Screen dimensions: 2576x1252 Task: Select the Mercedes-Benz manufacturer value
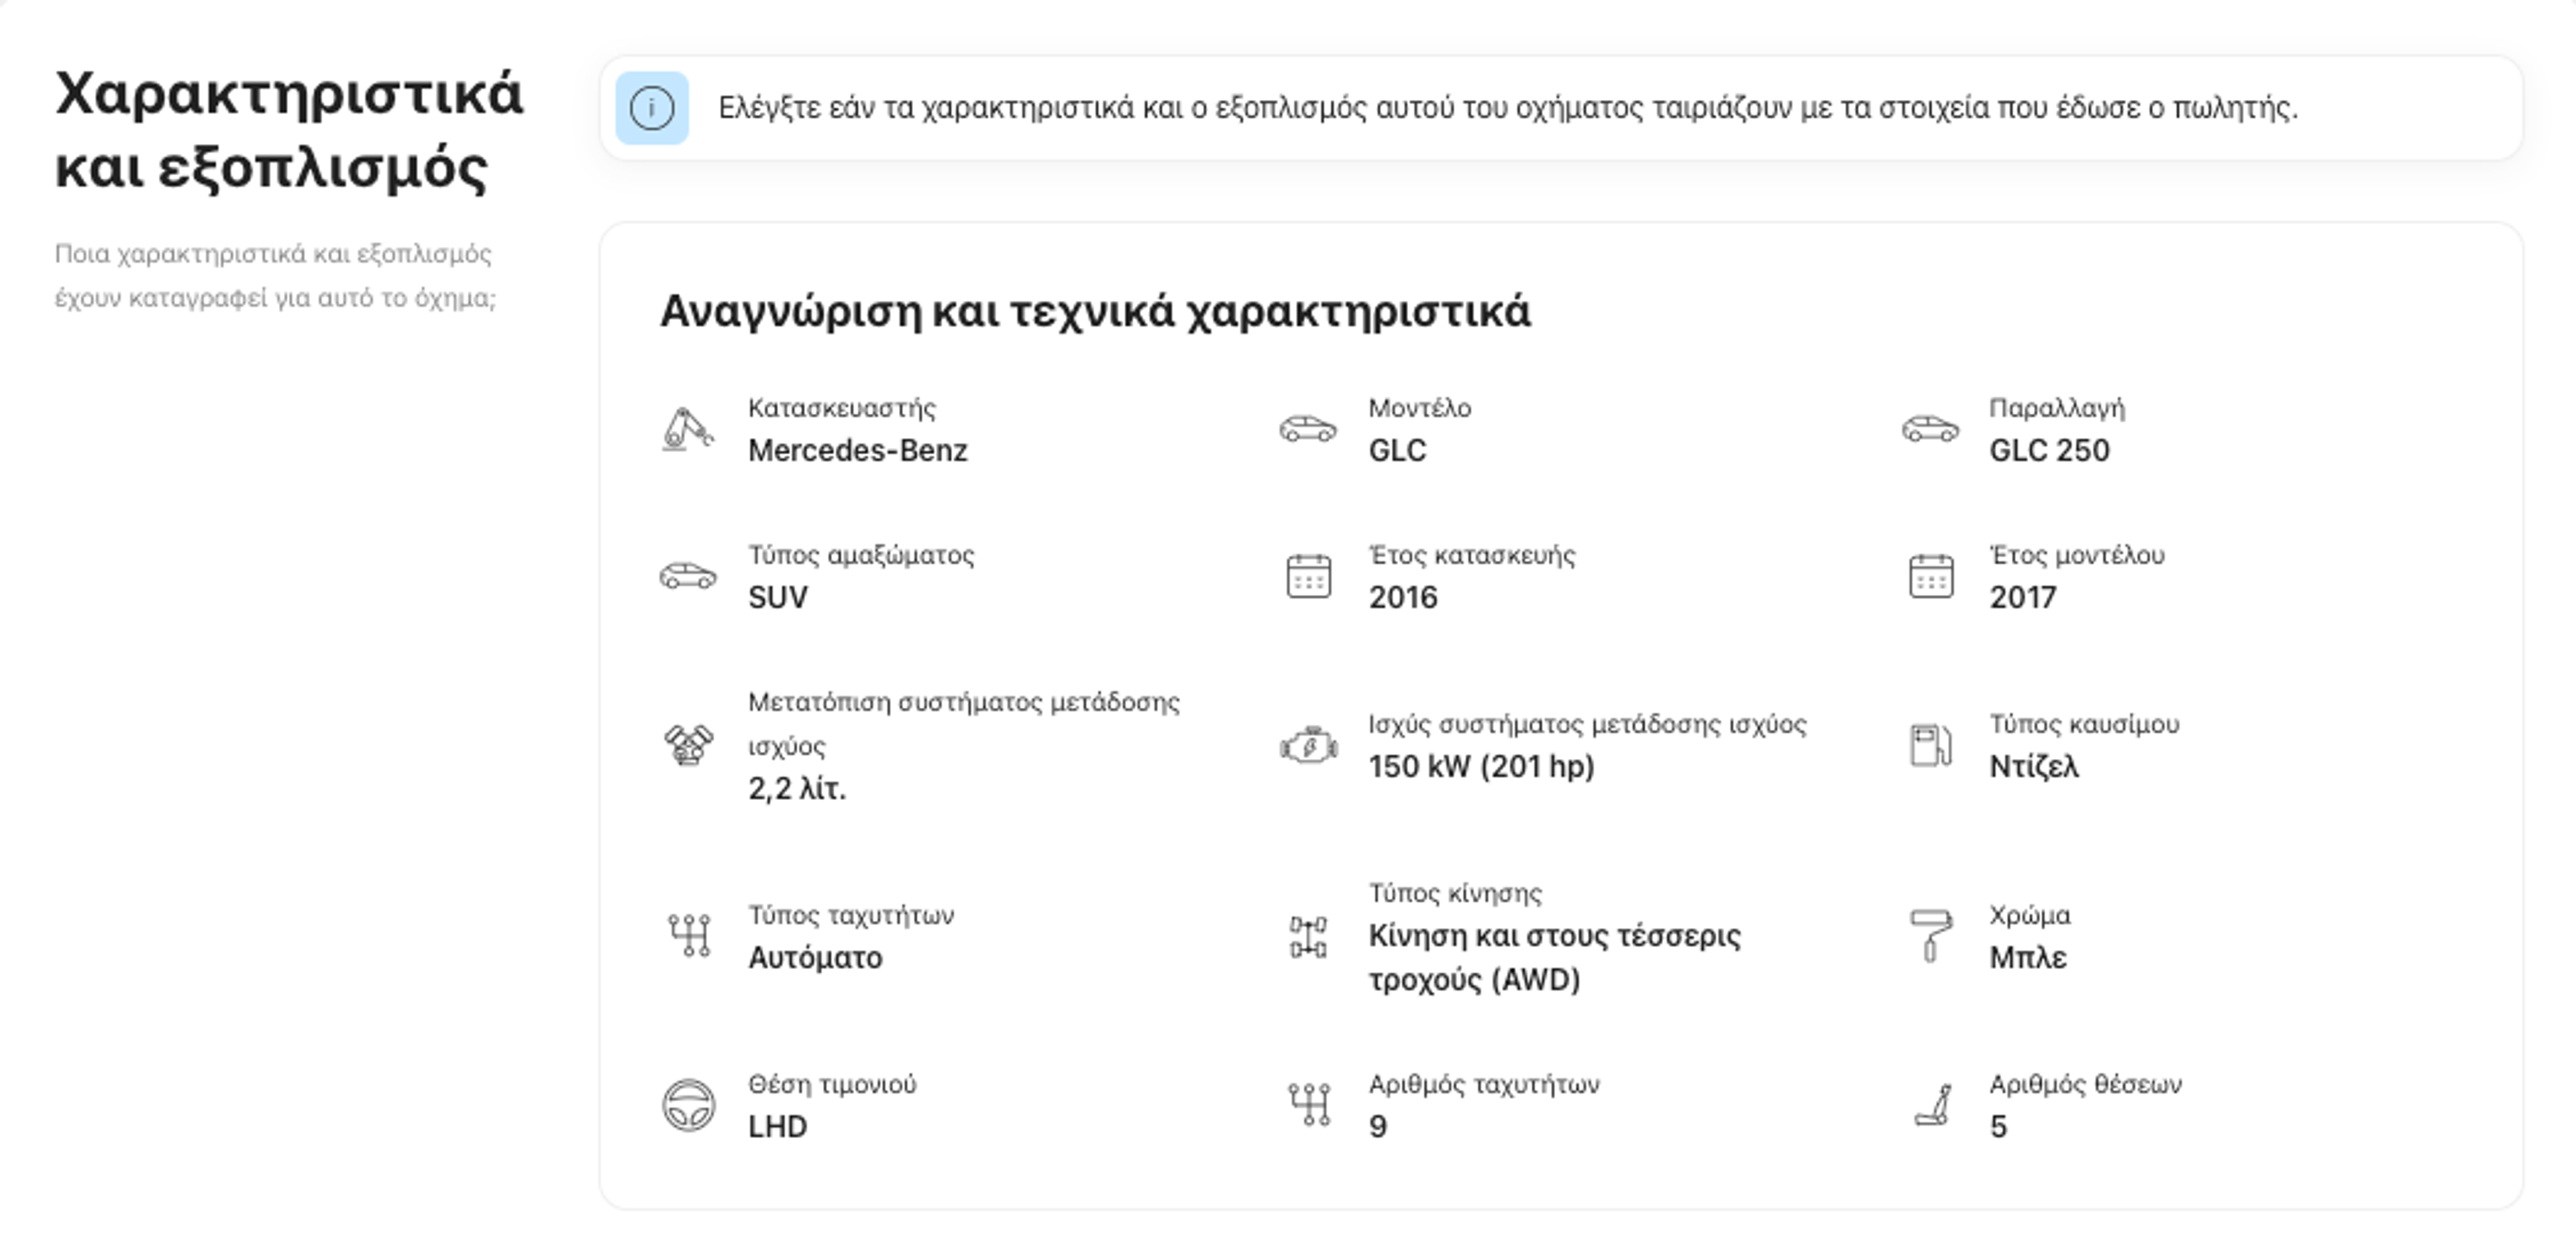coord(858,451)
